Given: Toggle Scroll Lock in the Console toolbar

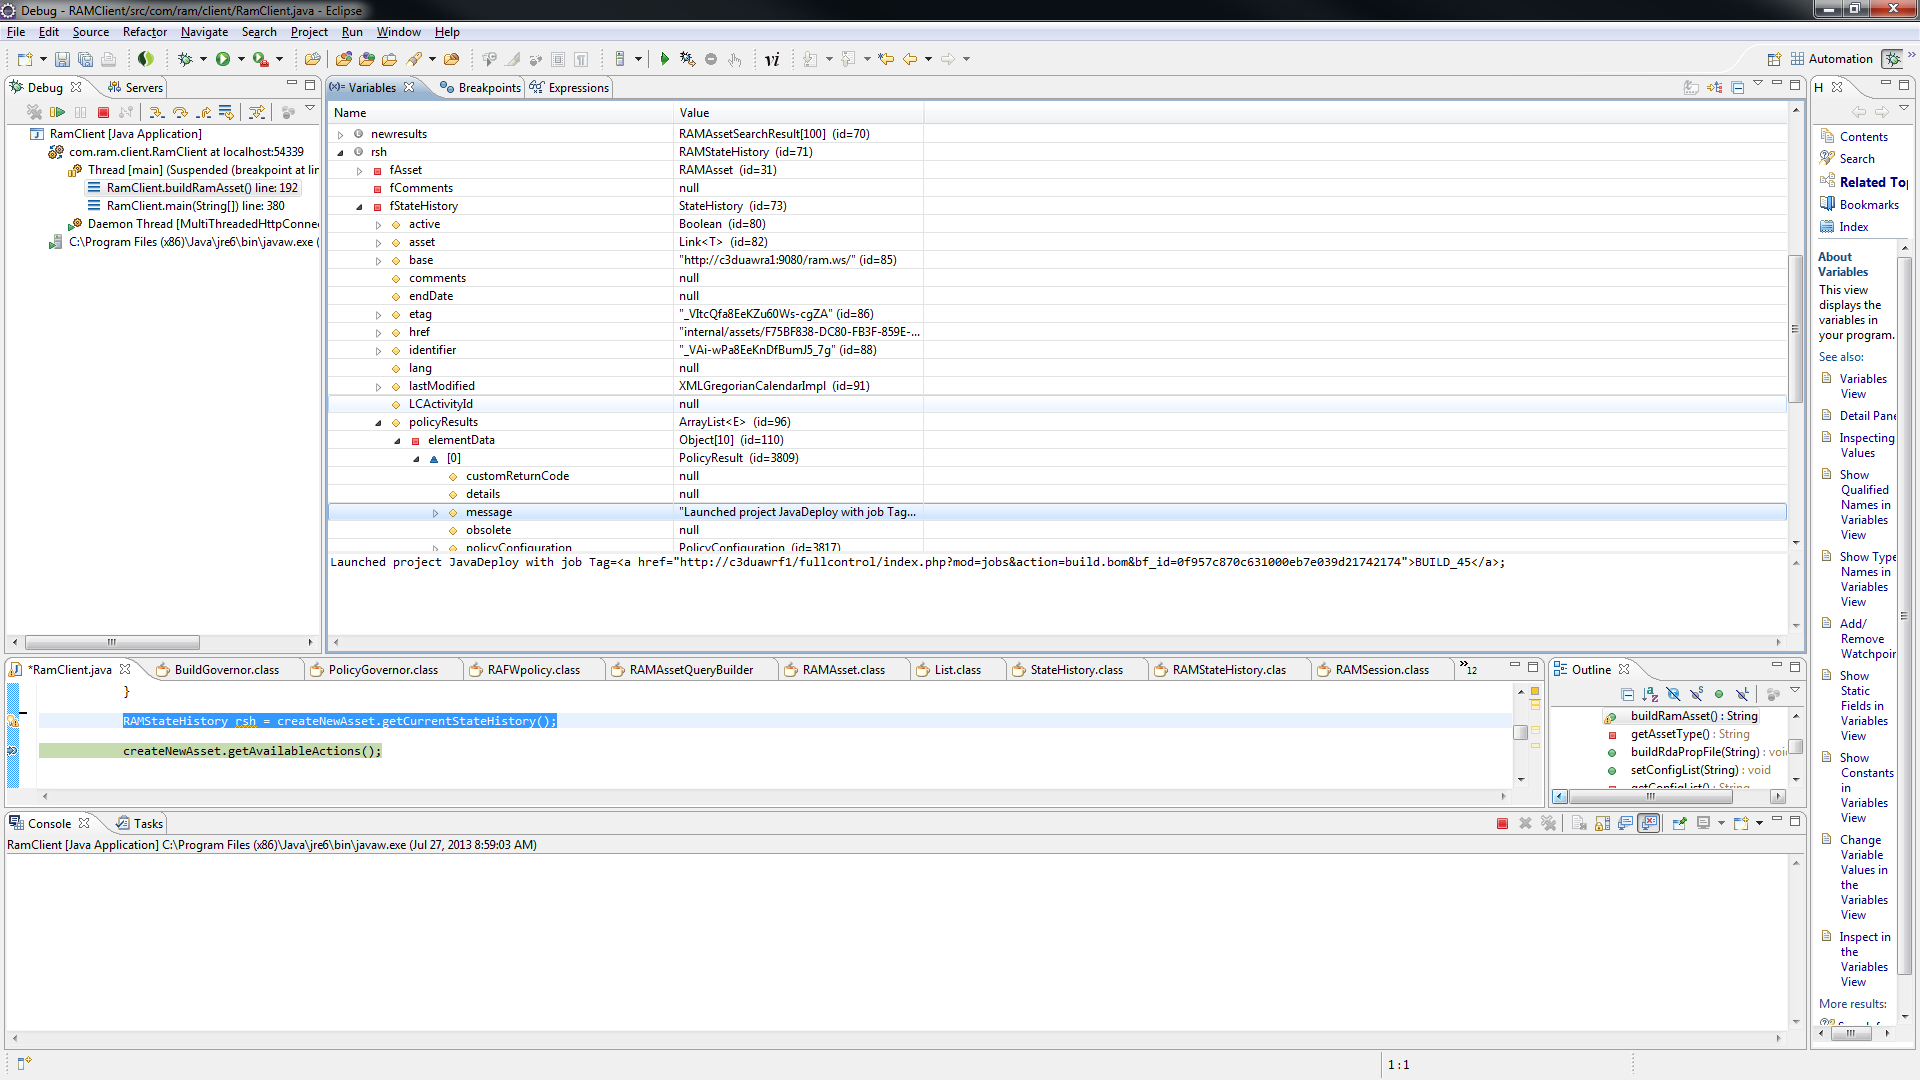Looking at the screenshot, I should click(x=1602, y=824).
